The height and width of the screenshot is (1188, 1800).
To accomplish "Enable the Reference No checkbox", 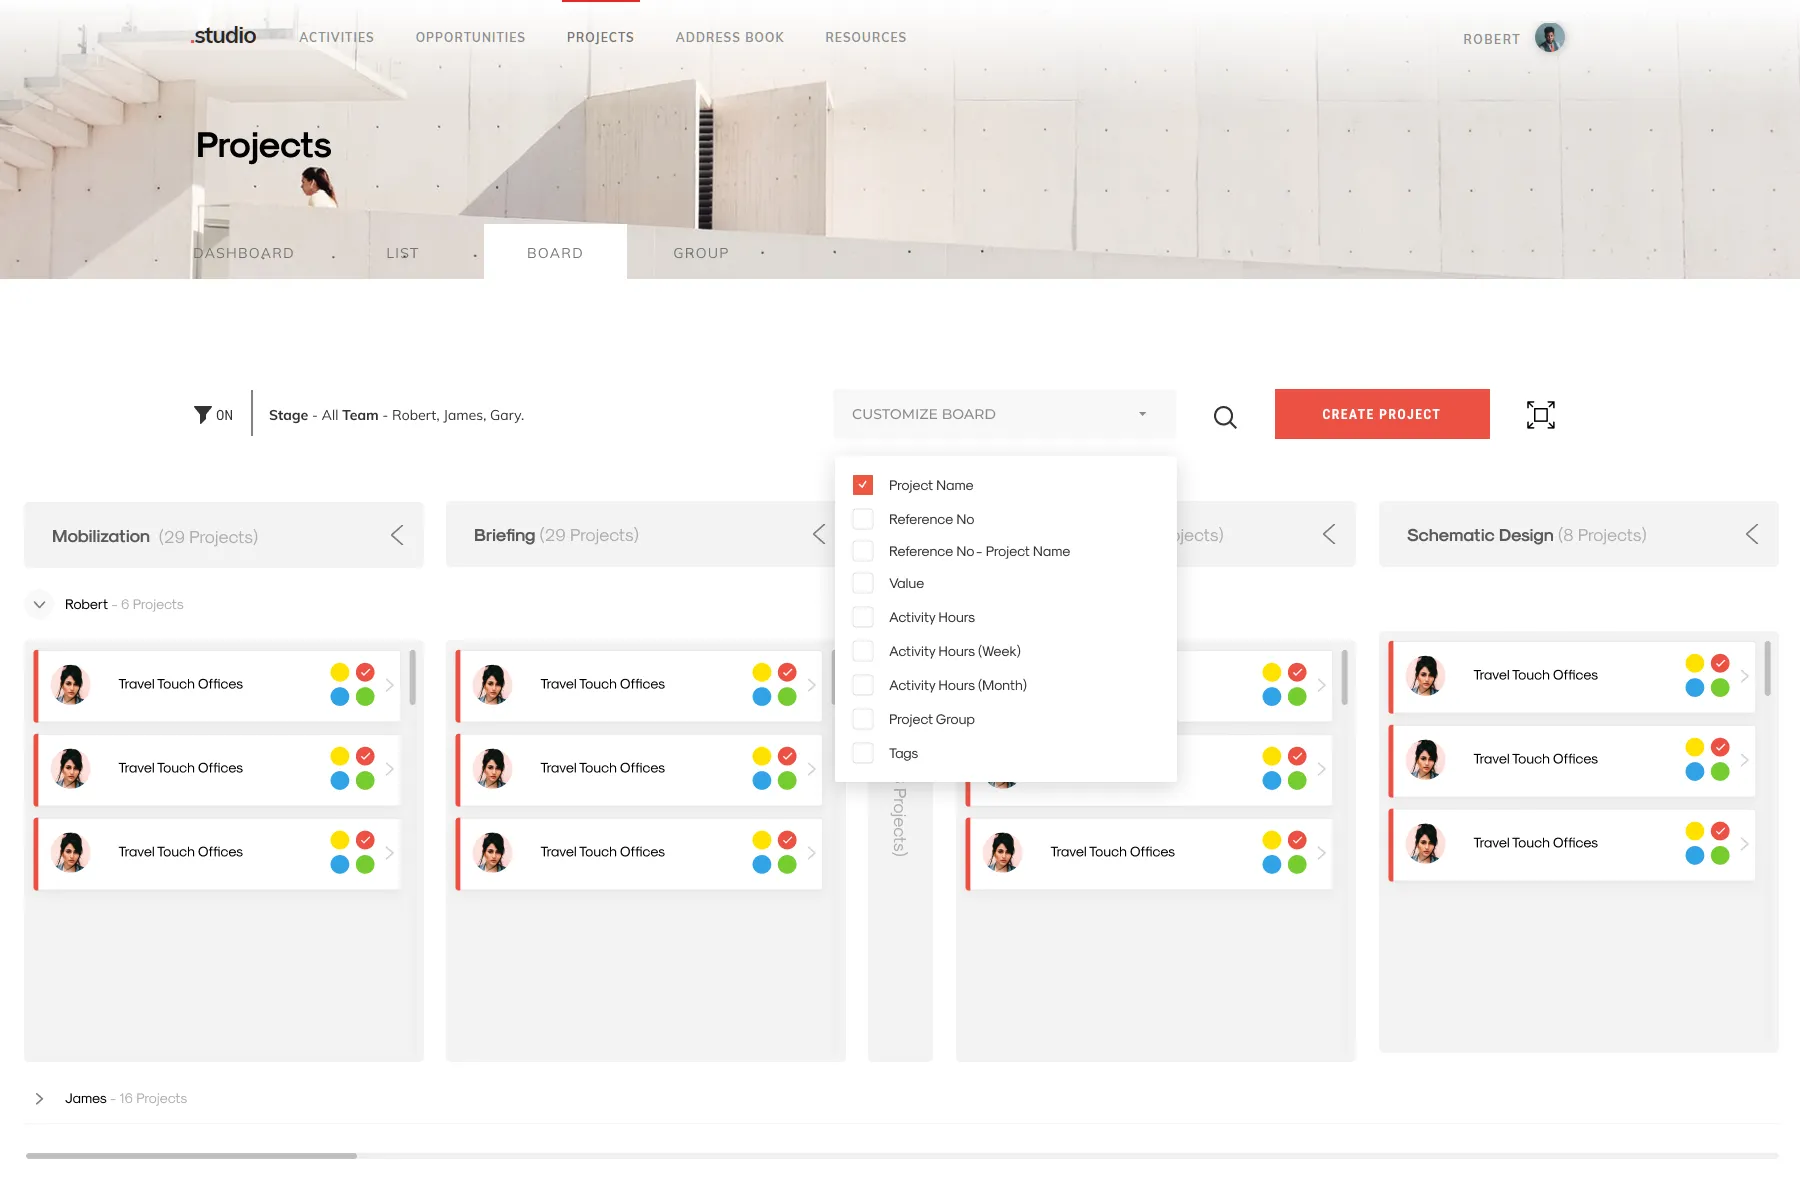I will click(x=862, y=519).
